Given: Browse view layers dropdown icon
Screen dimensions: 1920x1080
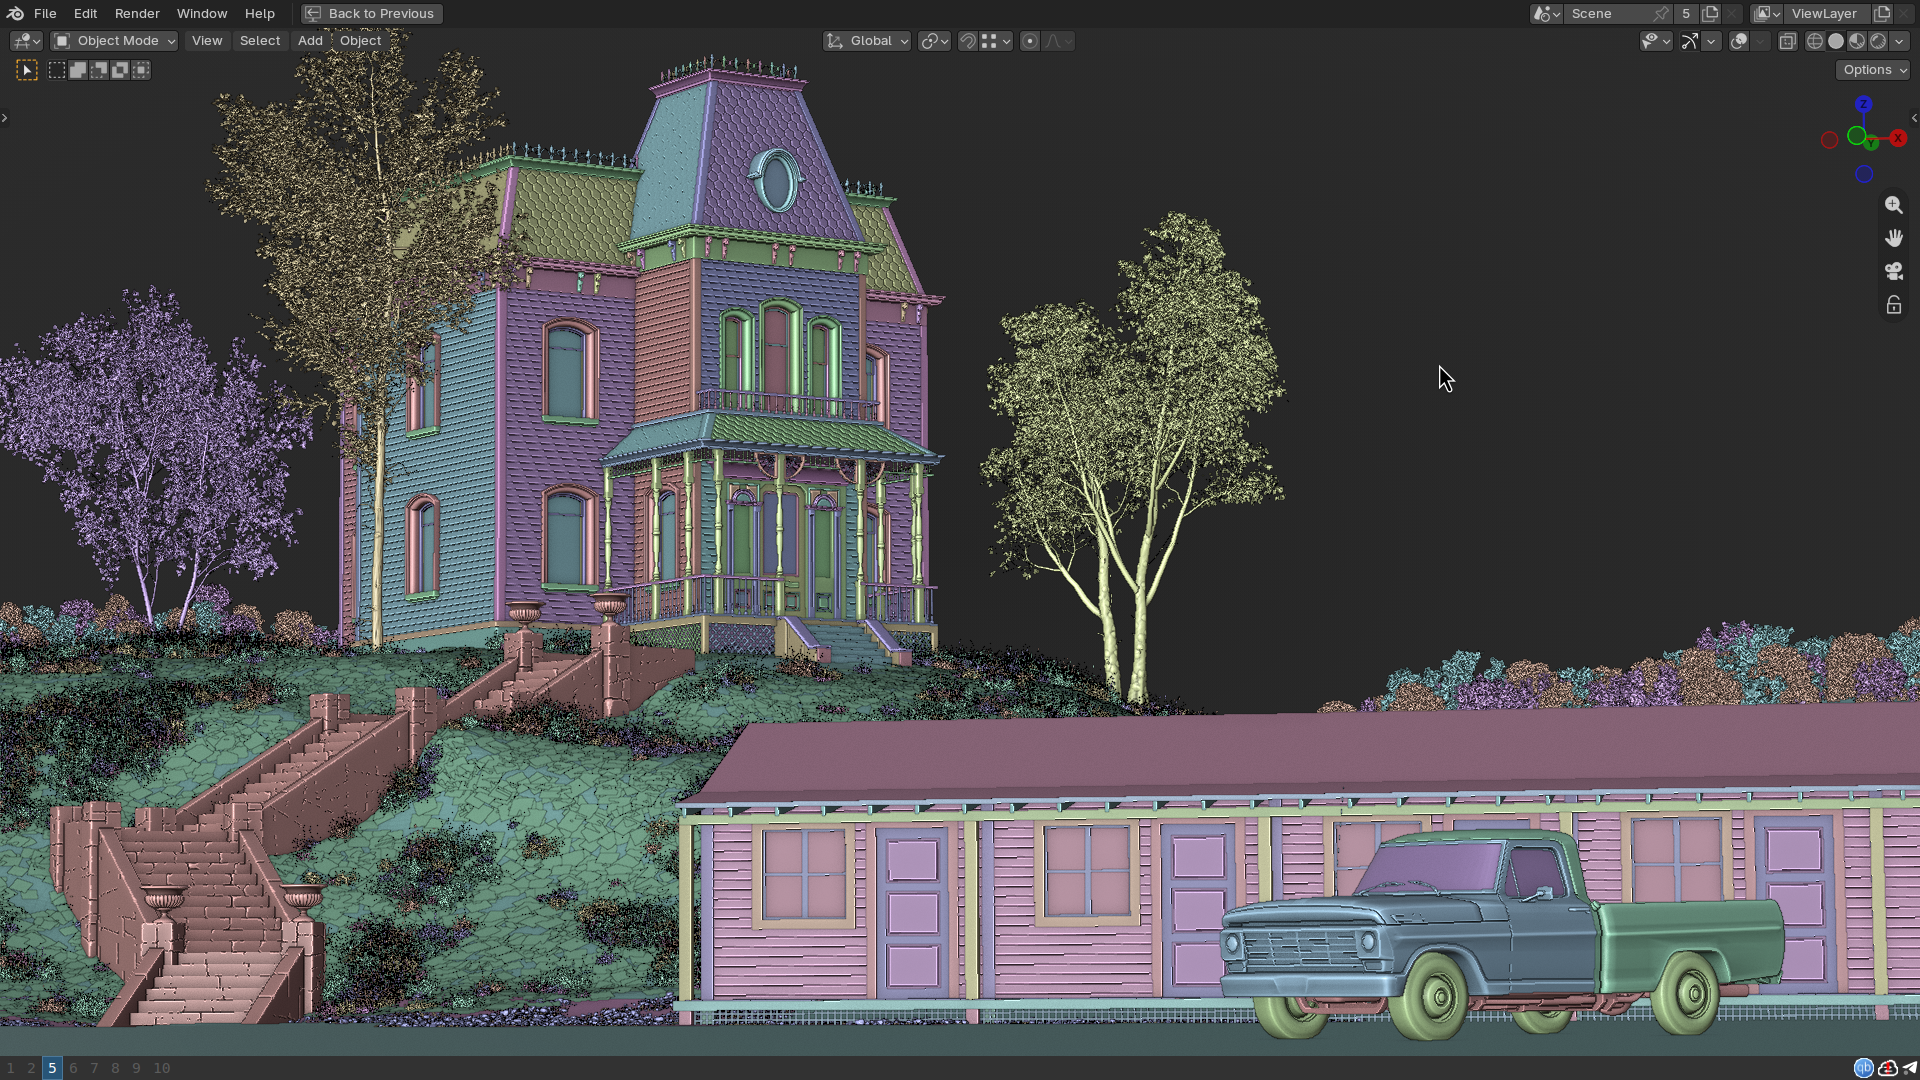Looking at the screenshot, I should pyautogui.click(x=1767, y=14).
